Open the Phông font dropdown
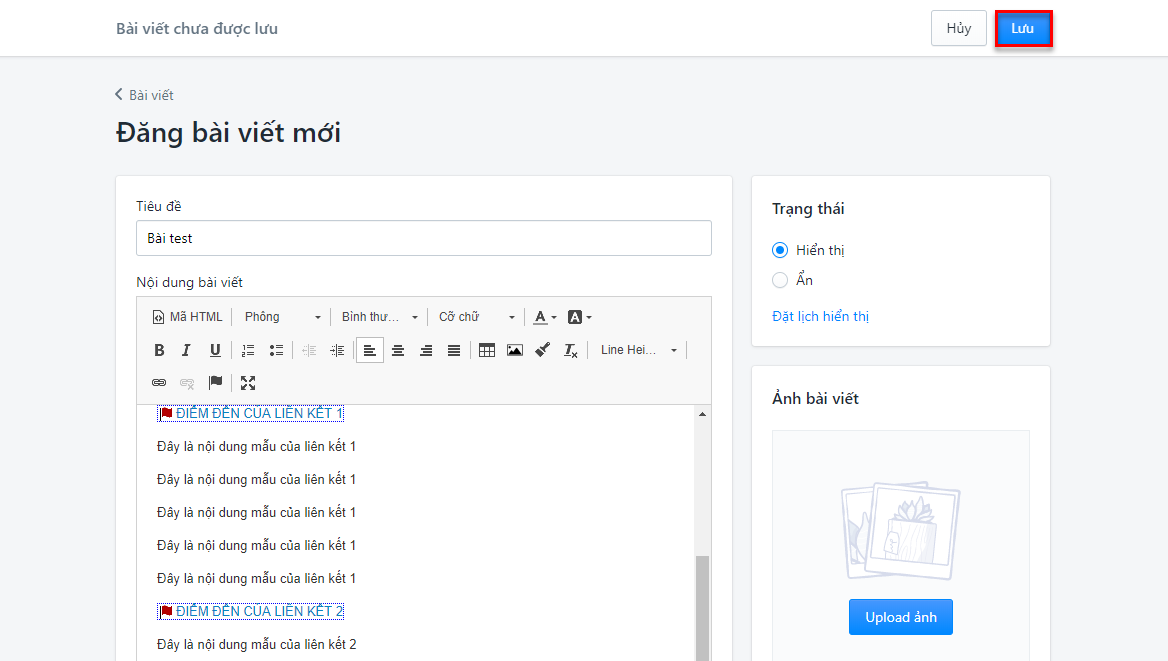This screenshot has width=1168, height=661. tap(282, 317)
